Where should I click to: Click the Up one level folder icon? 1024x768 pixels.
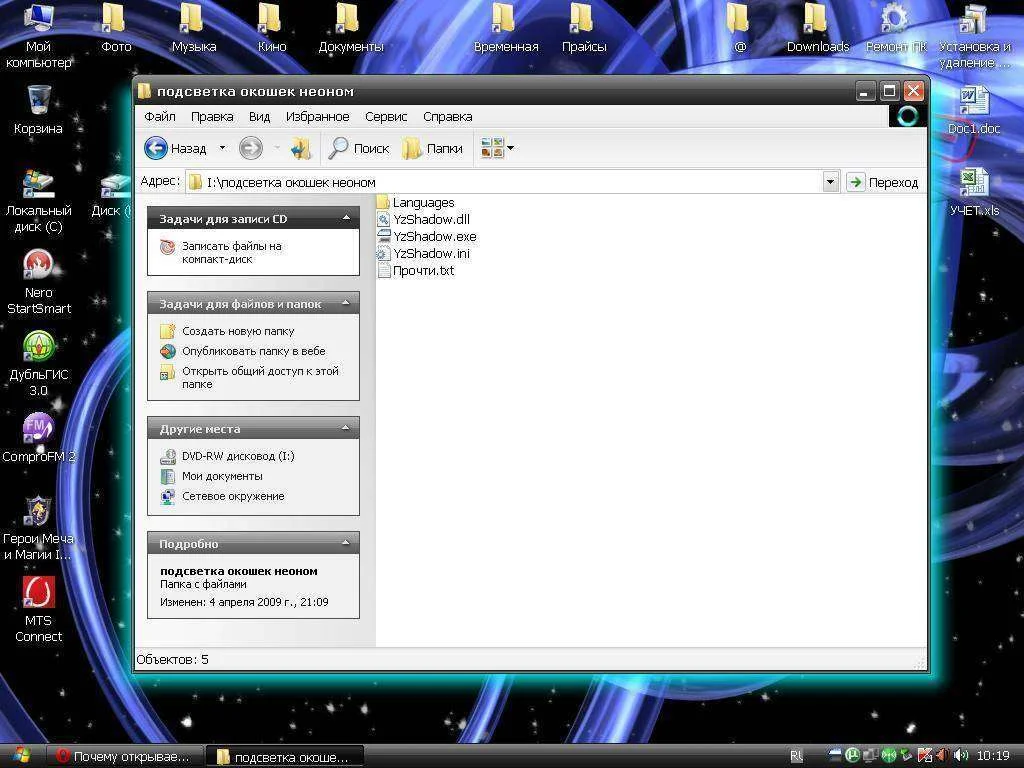click(301, 149)
